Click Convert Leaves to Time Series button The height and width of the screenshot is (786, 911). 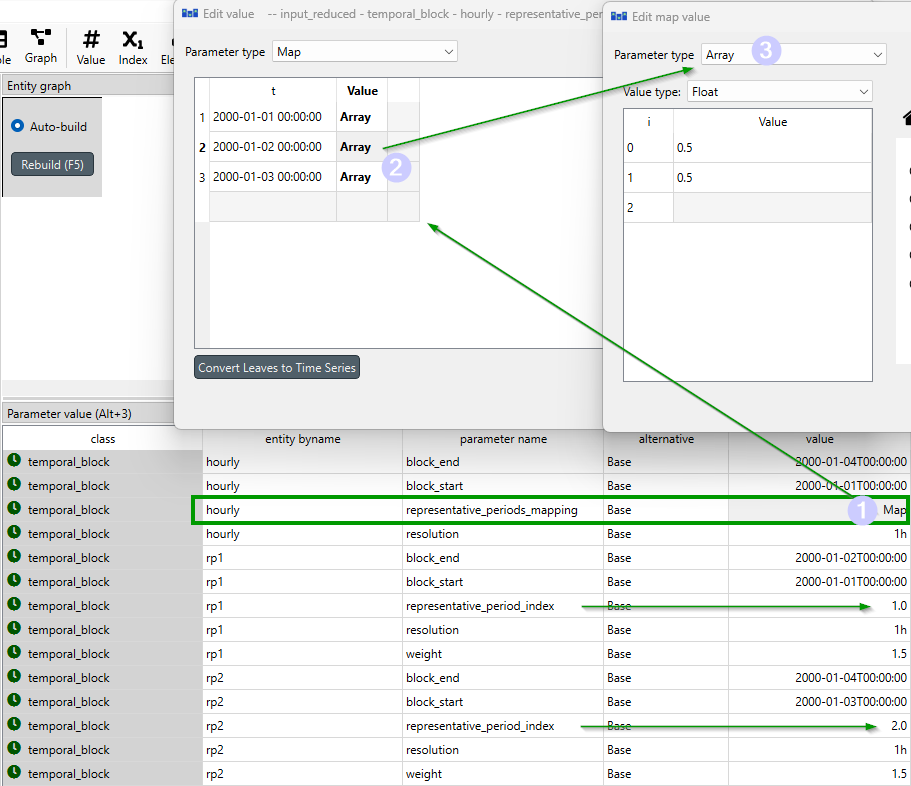tap(277, 367)
